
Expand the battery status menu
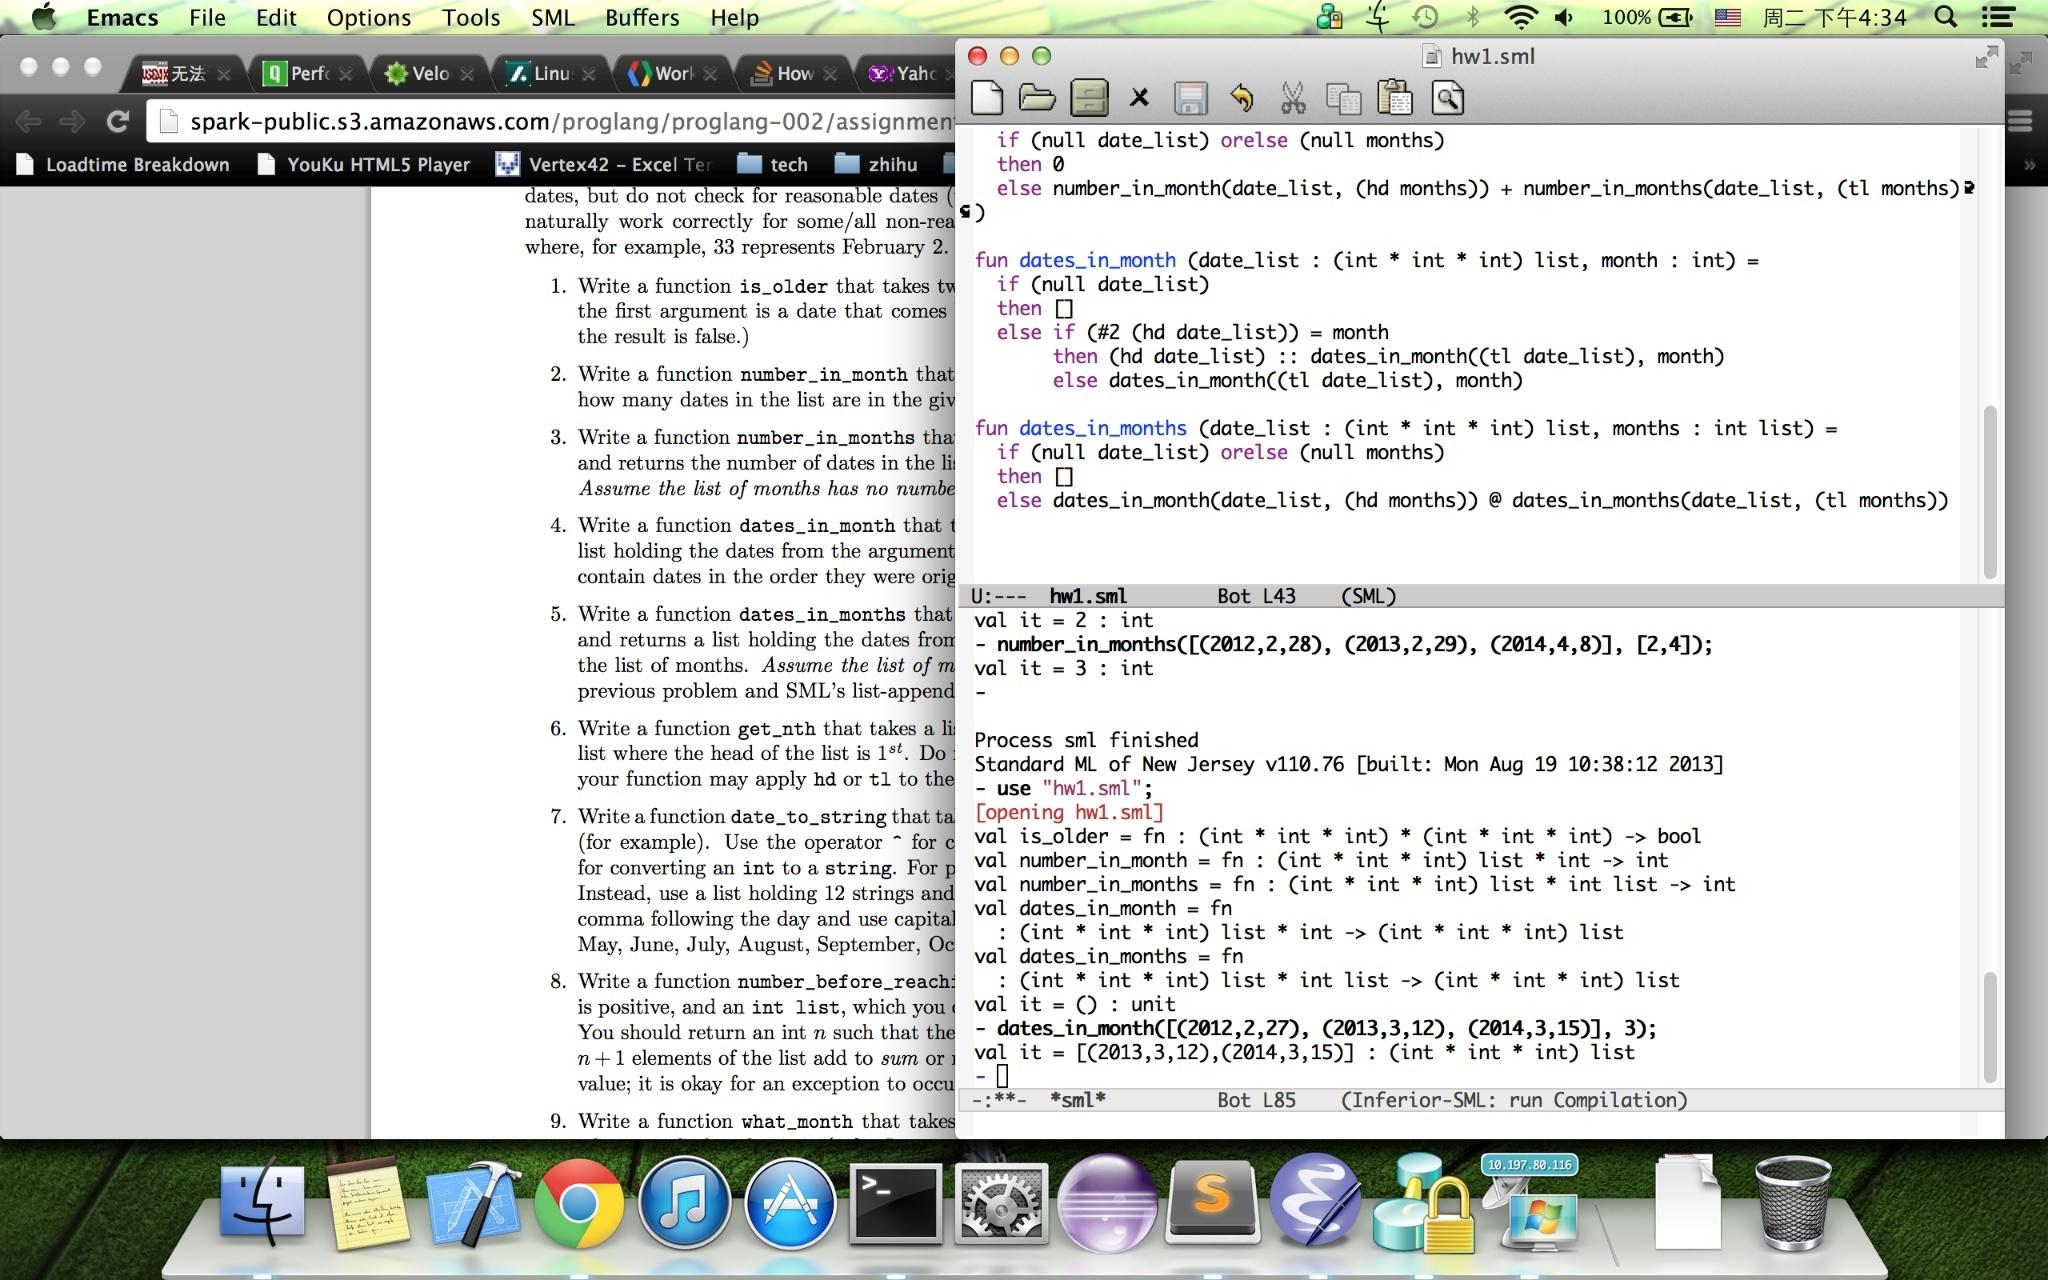click(1675, 17)
